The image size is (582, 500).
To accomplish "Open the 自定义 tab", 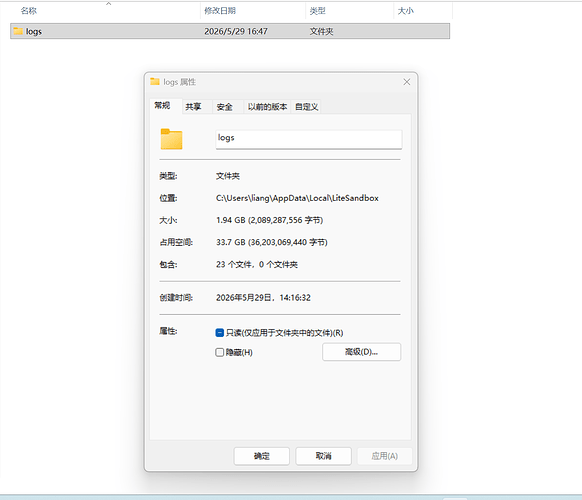I will [307, 107].
